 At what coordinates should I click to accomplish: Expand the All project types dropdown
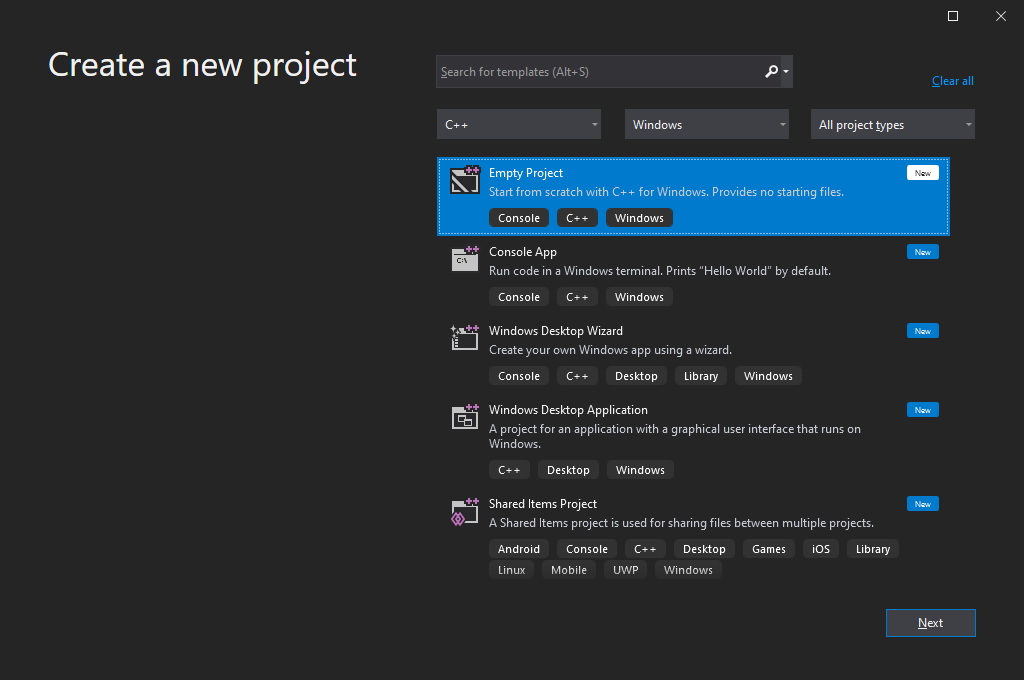click(x=892, y=125)
